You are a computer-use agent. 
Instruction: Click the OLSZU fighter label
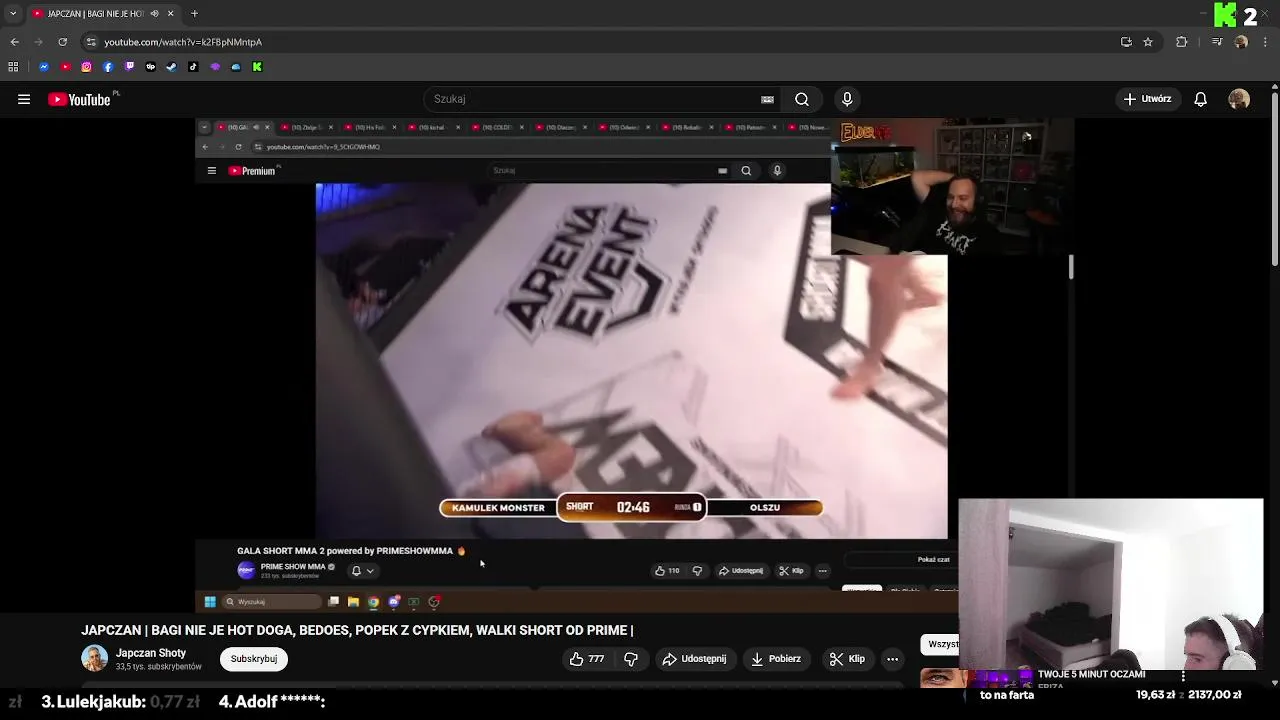point(765,508)
